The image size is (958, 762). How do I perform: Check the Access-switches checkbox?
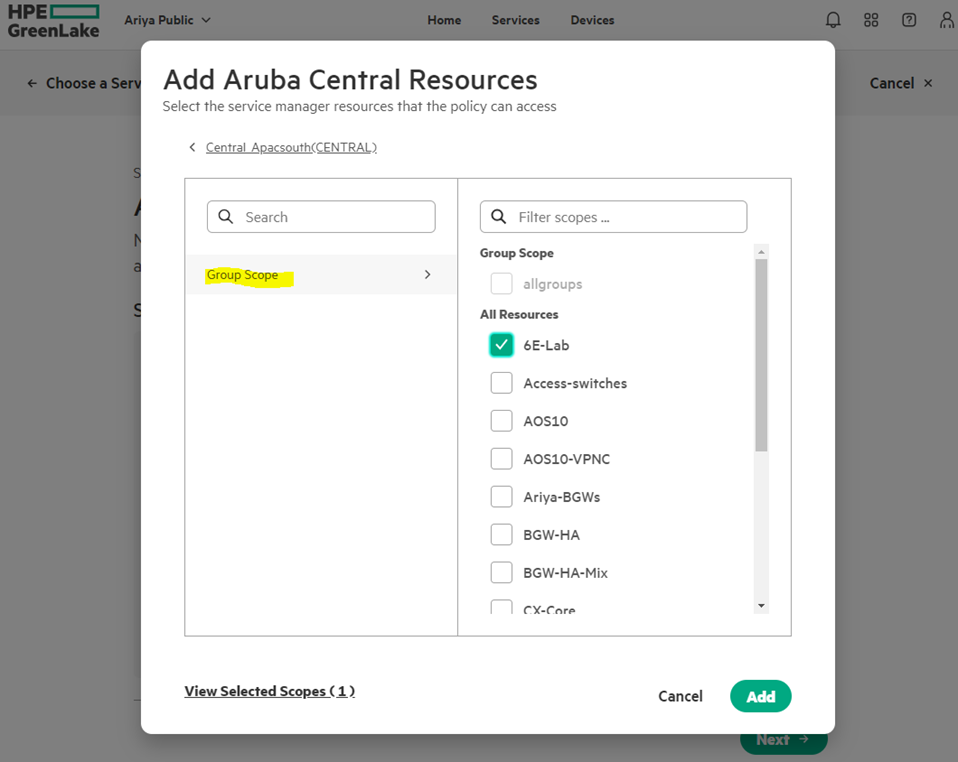[501, 382]
